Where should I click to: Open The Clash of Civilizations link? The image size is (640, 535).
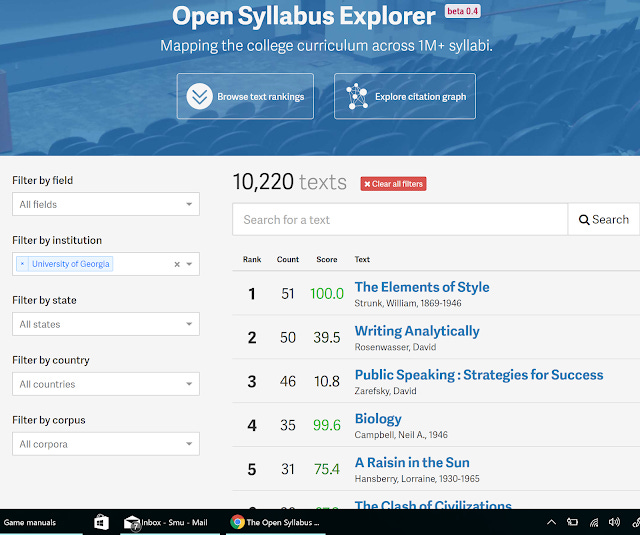pyautogui.click(x=433, y=505)
